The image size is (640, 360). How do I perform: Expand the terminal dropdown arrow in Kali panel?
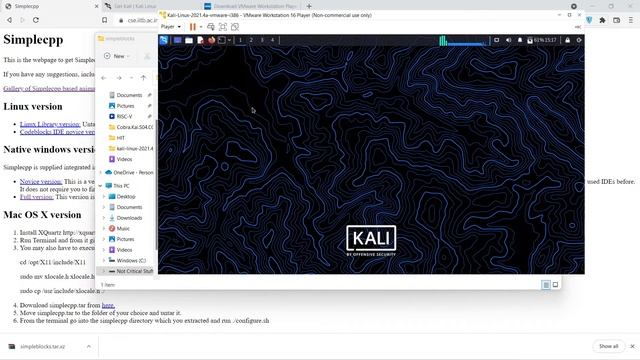[230, 40]
